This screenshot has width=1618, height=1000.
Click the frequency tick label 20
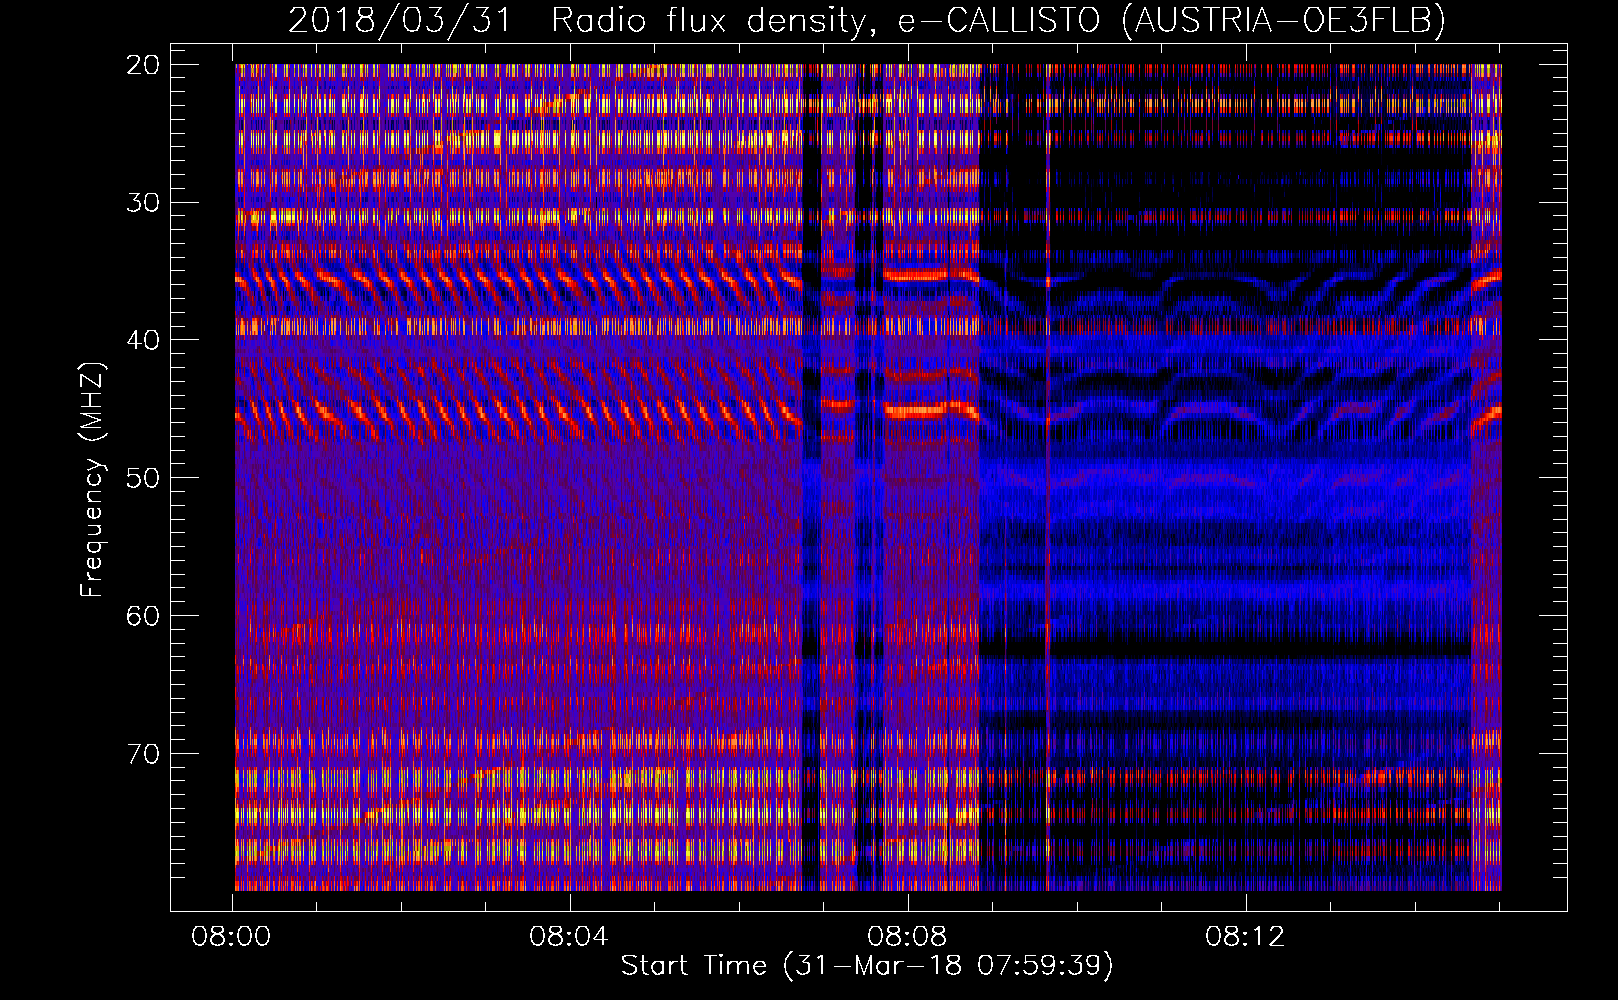144,65
